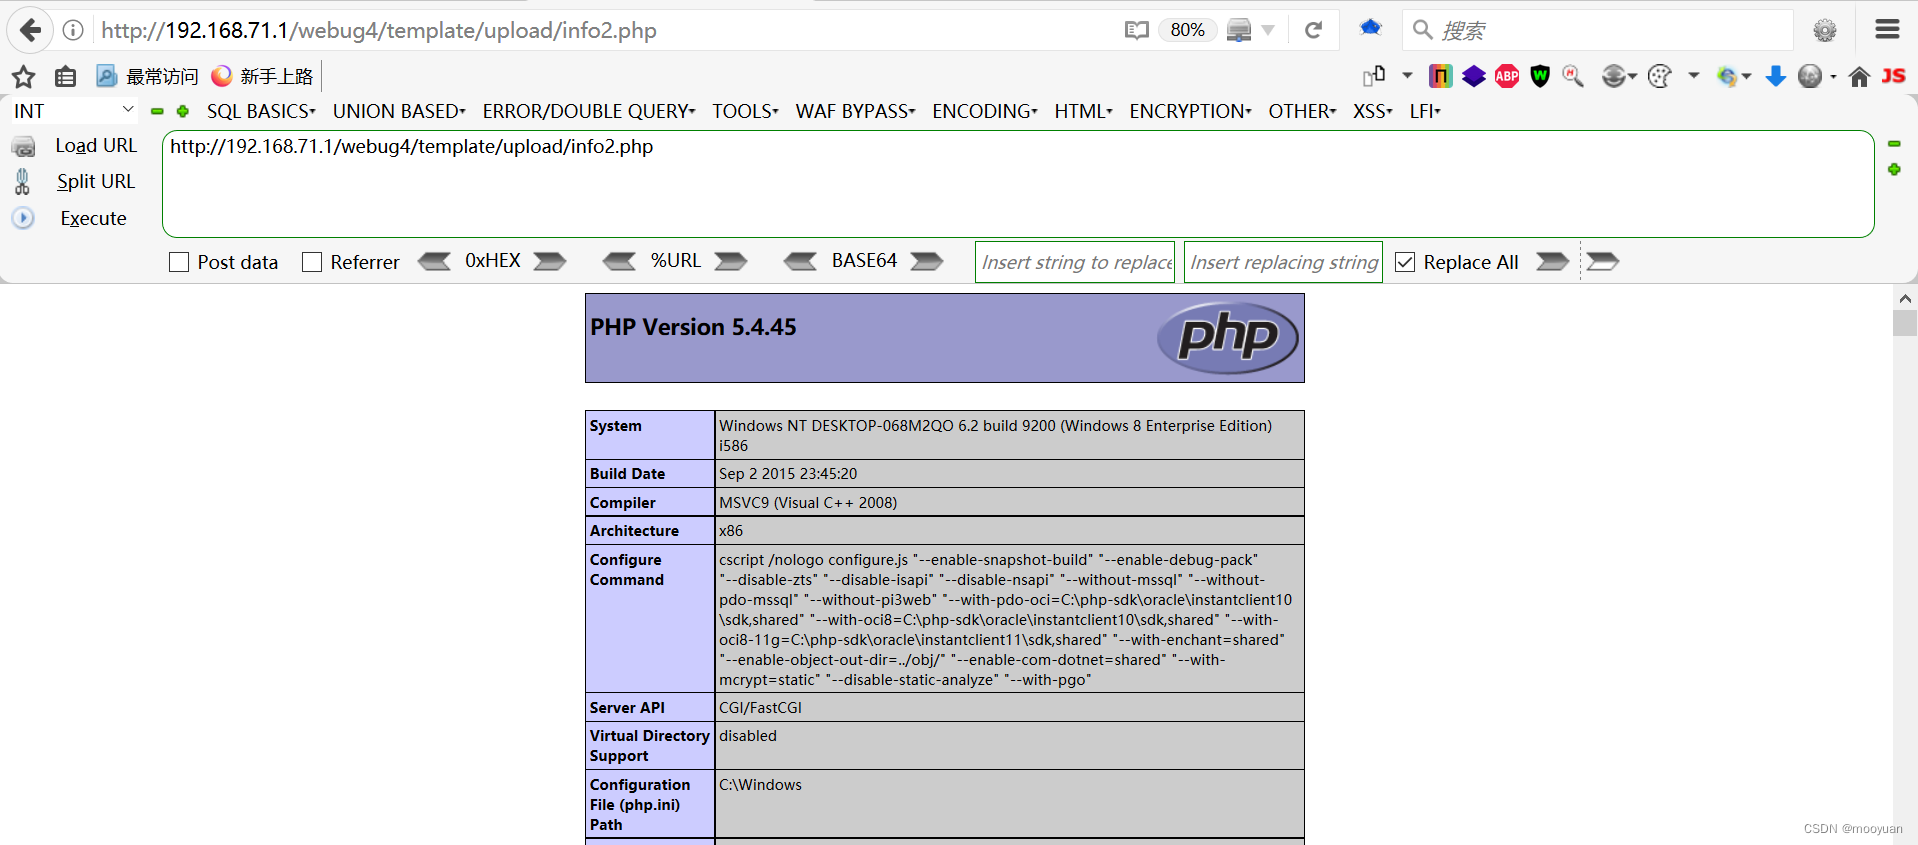The width and height of the screenshot is (1918, 845).
Task: Expand the LFI dropdown menu
Action: [x=1425, y=111]
